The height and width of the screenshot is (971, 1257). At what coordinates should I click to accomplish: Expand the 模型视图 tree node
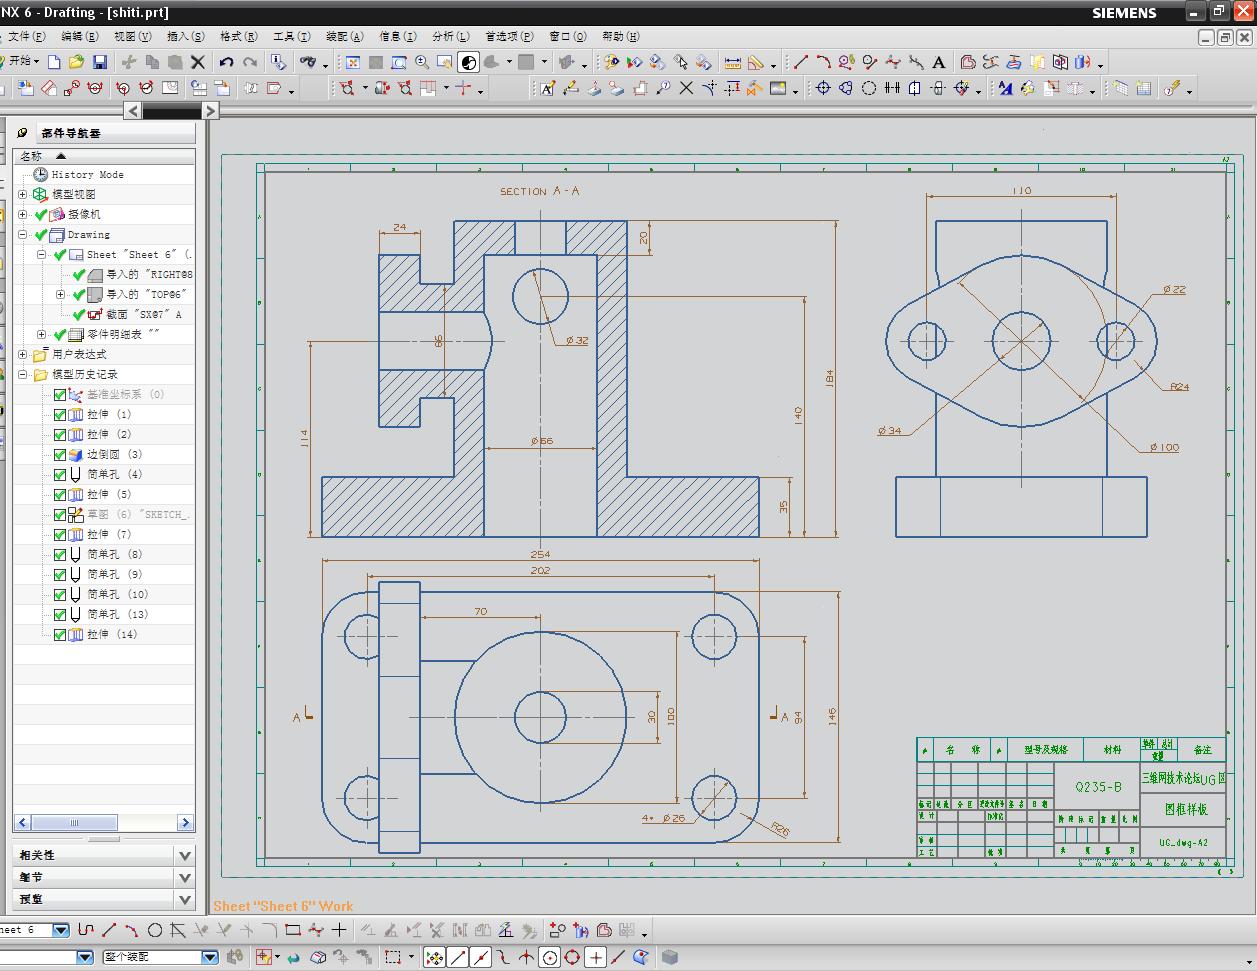(x=23, y=194)
